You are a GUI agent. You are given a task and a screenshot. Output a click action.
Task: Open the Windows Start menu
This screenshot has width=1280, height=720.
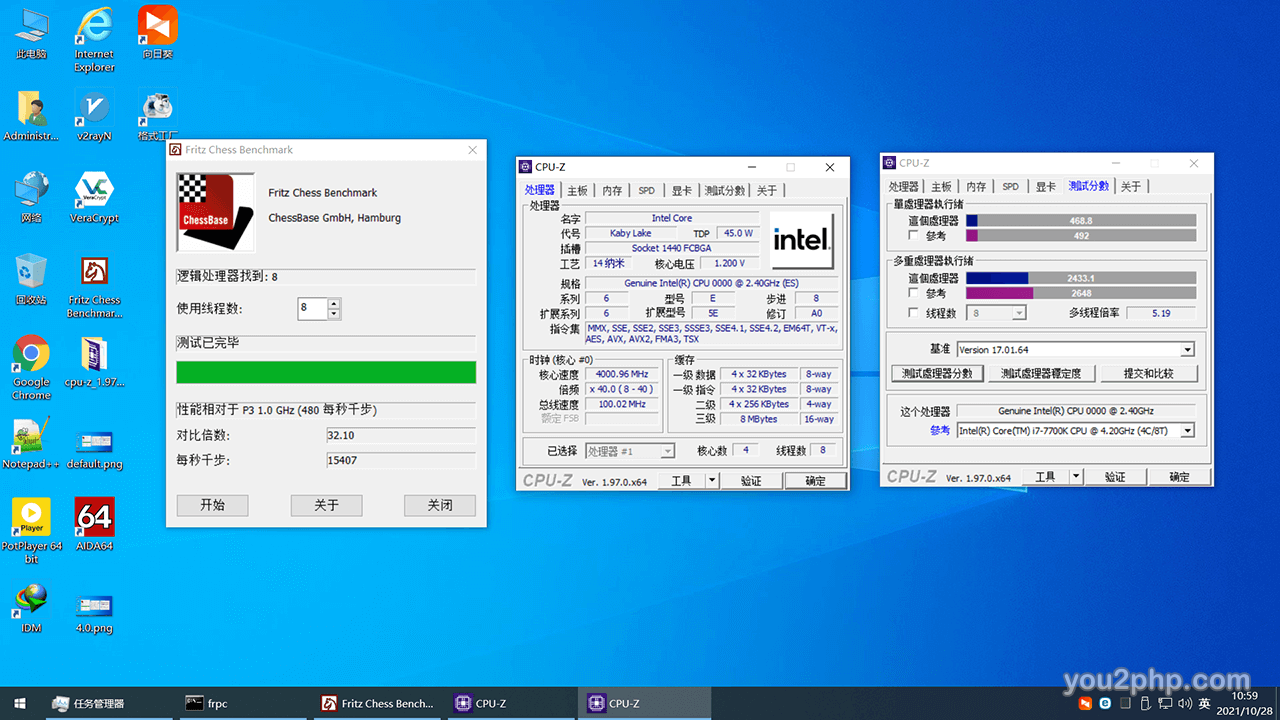pos(20,703)
